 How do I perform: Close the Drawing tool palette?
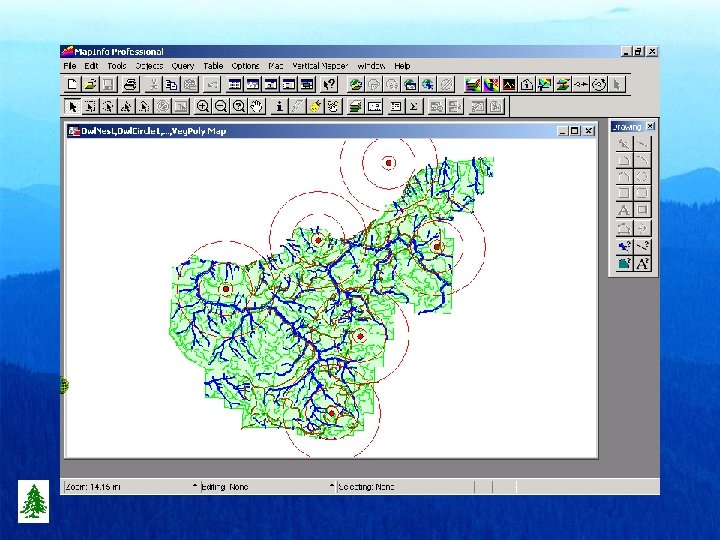point(650,127)
